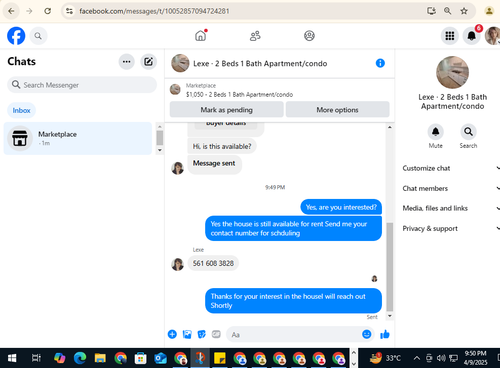
Task: Choose a sticker icon in composer
Action: [202, 334]
